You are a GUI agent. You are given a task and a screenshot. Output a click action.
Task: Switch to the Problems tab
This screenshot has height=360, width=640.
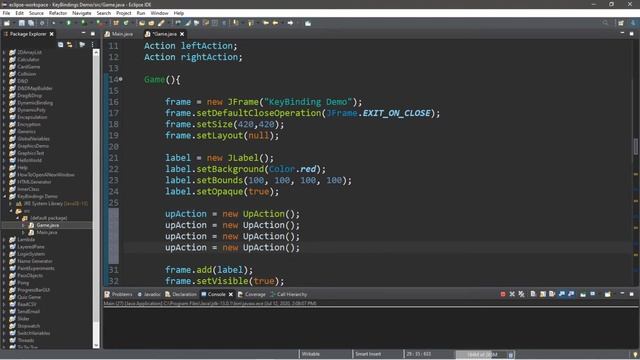(118, 294)
